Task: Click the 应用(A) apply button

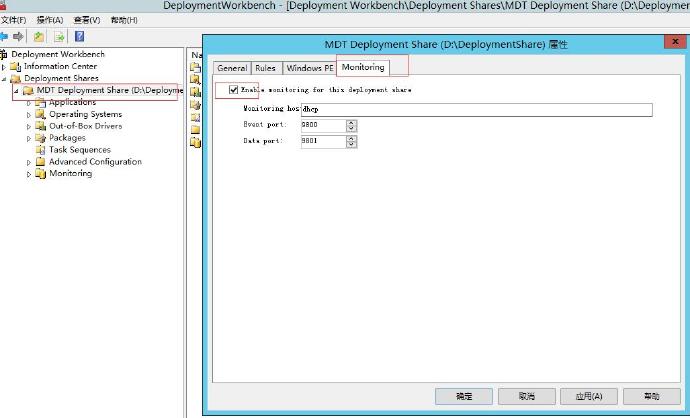Action: point(589,396)
